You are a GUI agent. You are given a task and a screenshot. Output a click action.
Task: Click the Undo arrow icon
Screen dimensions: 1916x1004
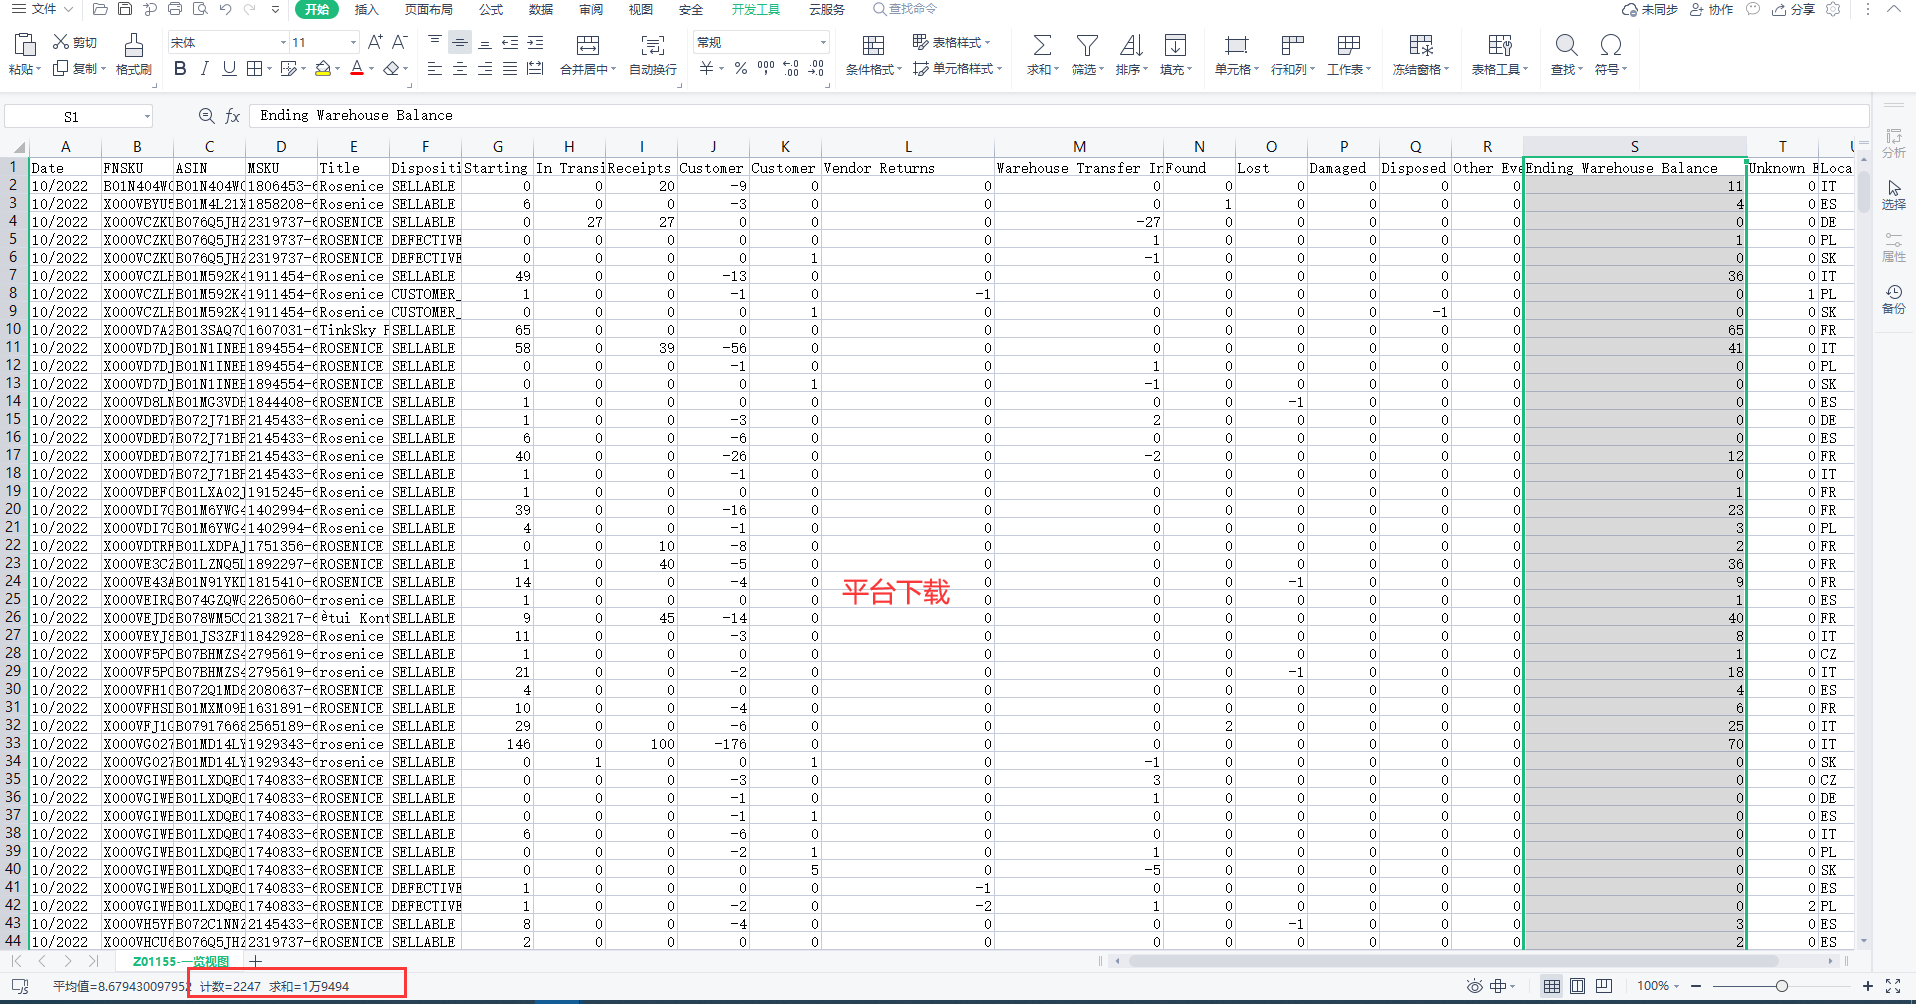pyautogui.click(x=225, y=9)
